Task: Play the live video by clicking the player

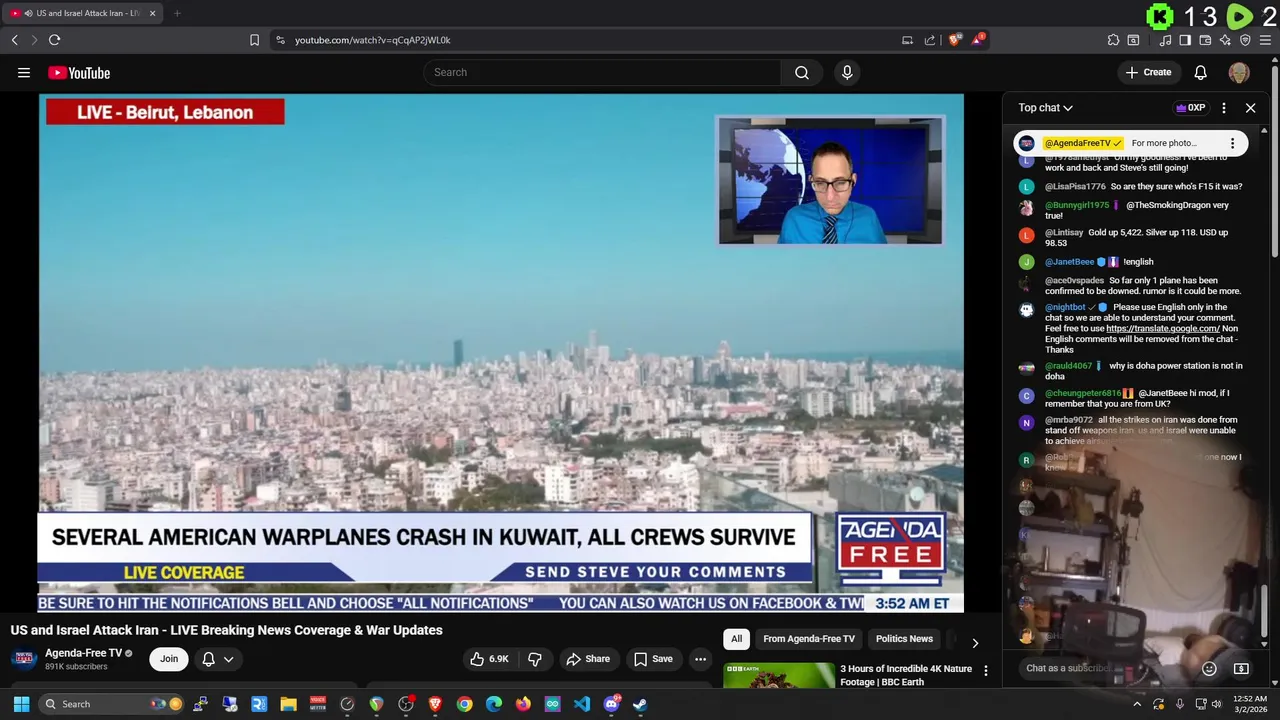Action: (x=501, y=353)
